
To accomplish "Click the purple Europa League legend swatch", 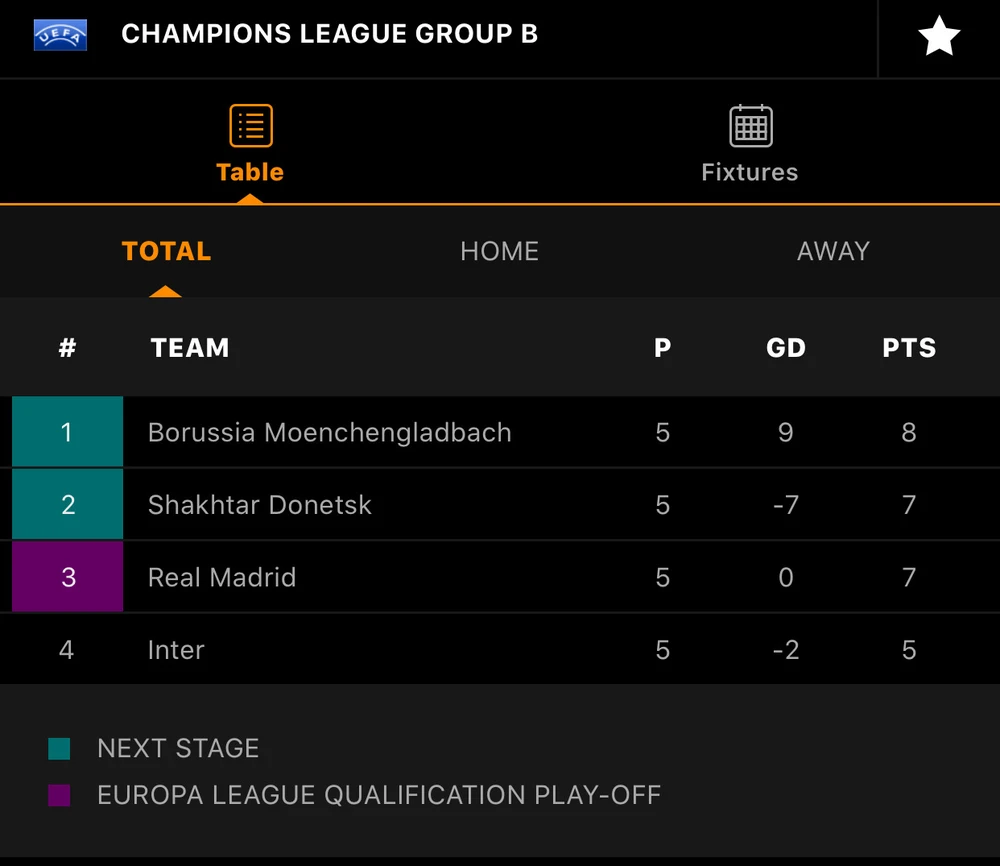I will click(59, 796).
